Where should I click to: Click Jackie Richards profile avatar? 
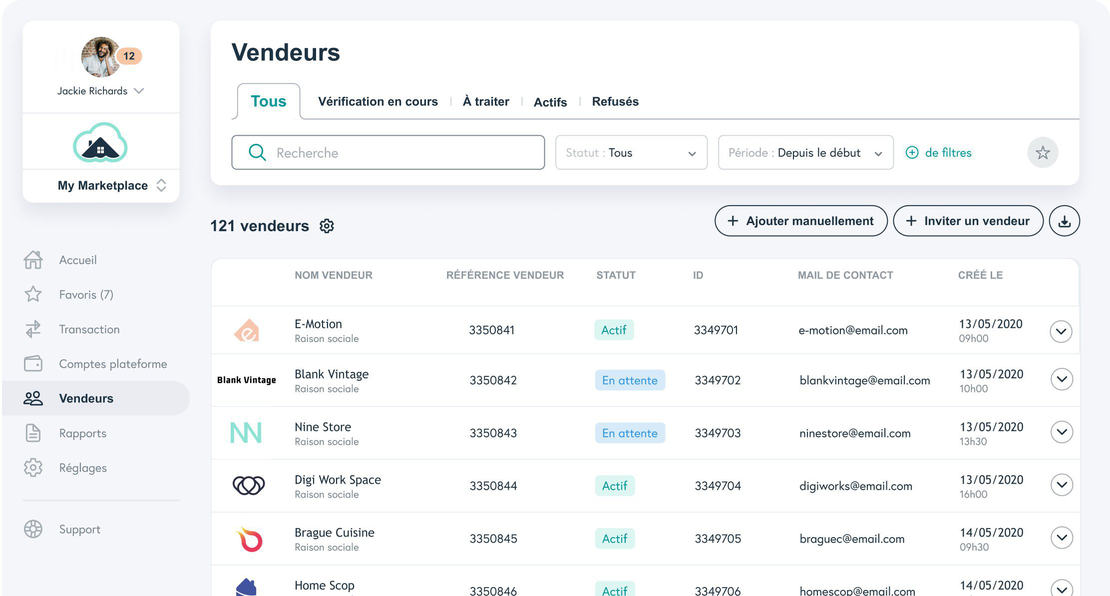(x=100, y=57)
